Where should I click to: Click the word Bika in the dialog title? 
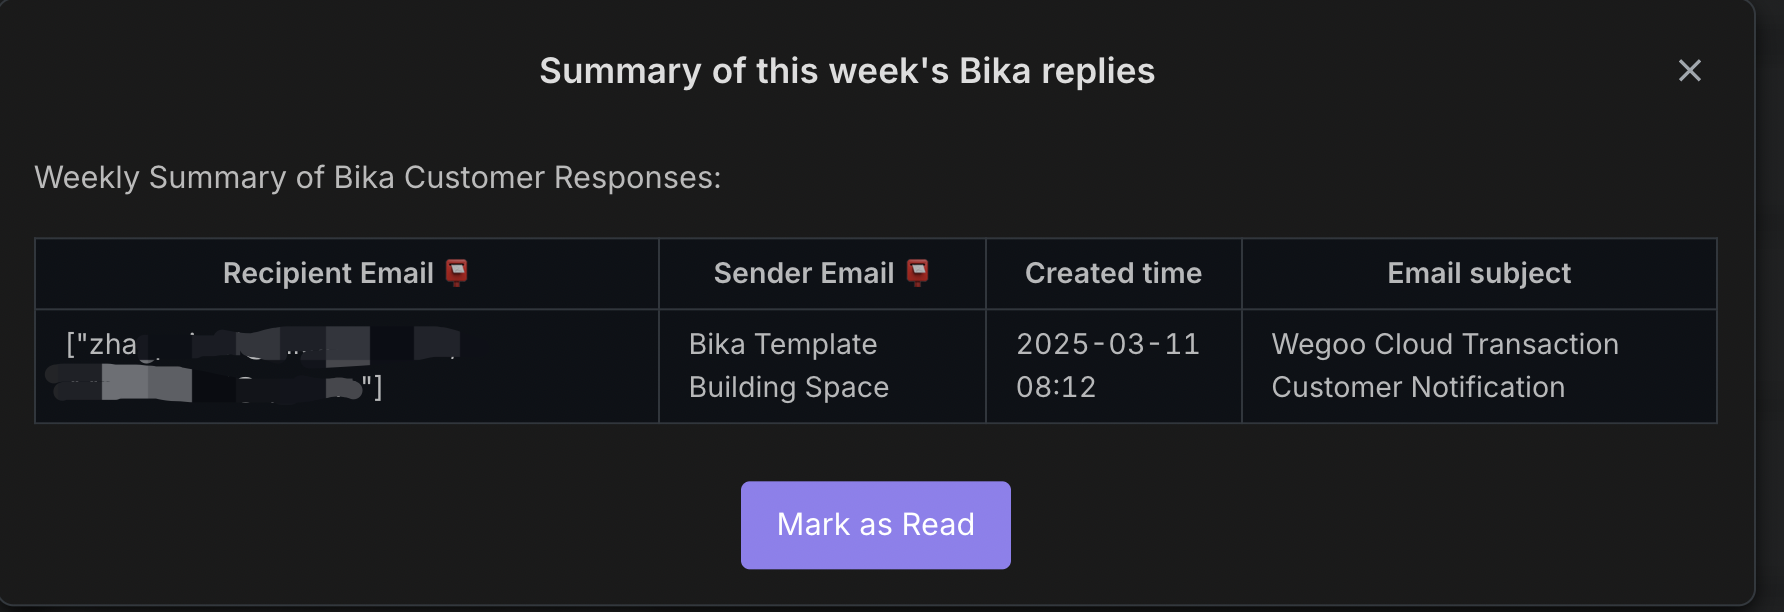point(994,71)
